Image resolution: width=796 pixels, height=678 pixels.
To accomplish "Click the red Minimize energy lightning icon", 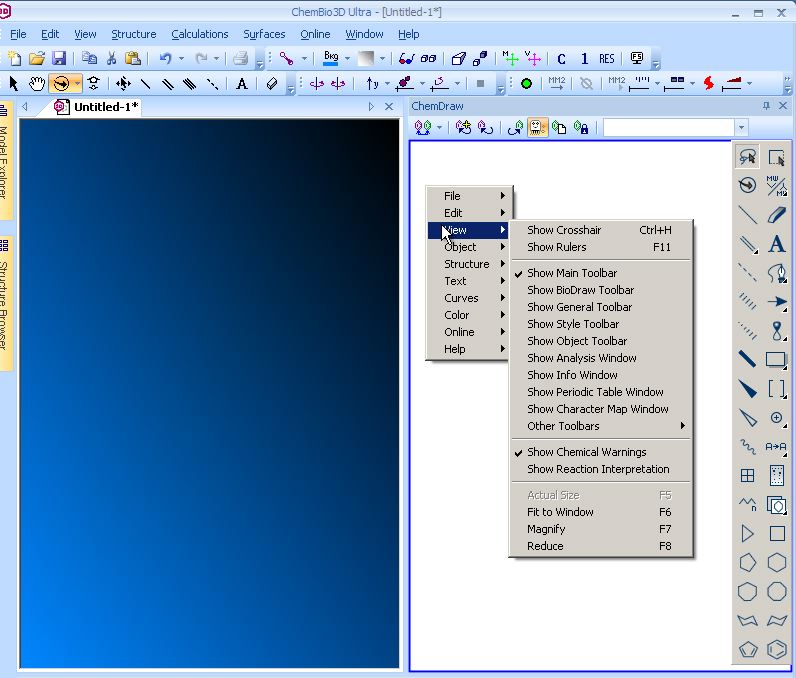I will point(709,83).
